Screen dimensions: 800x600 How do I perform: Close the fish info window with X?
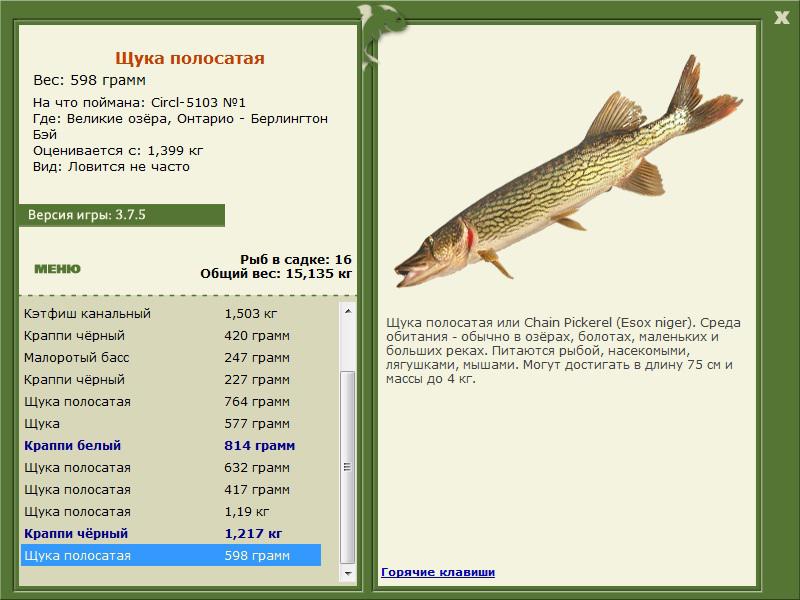[x=781, y=18]
